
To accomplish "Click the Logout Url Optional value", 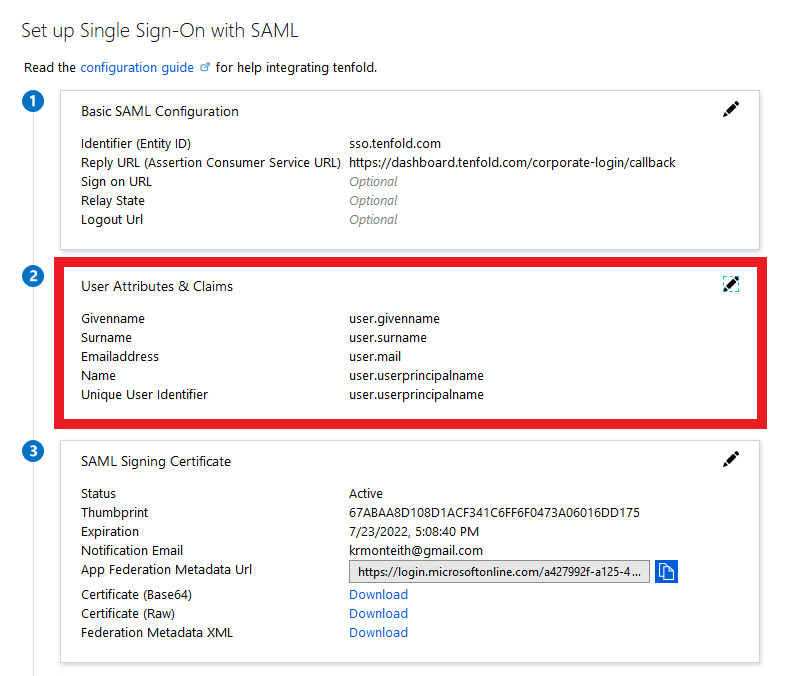I will [x=373, y=219].
